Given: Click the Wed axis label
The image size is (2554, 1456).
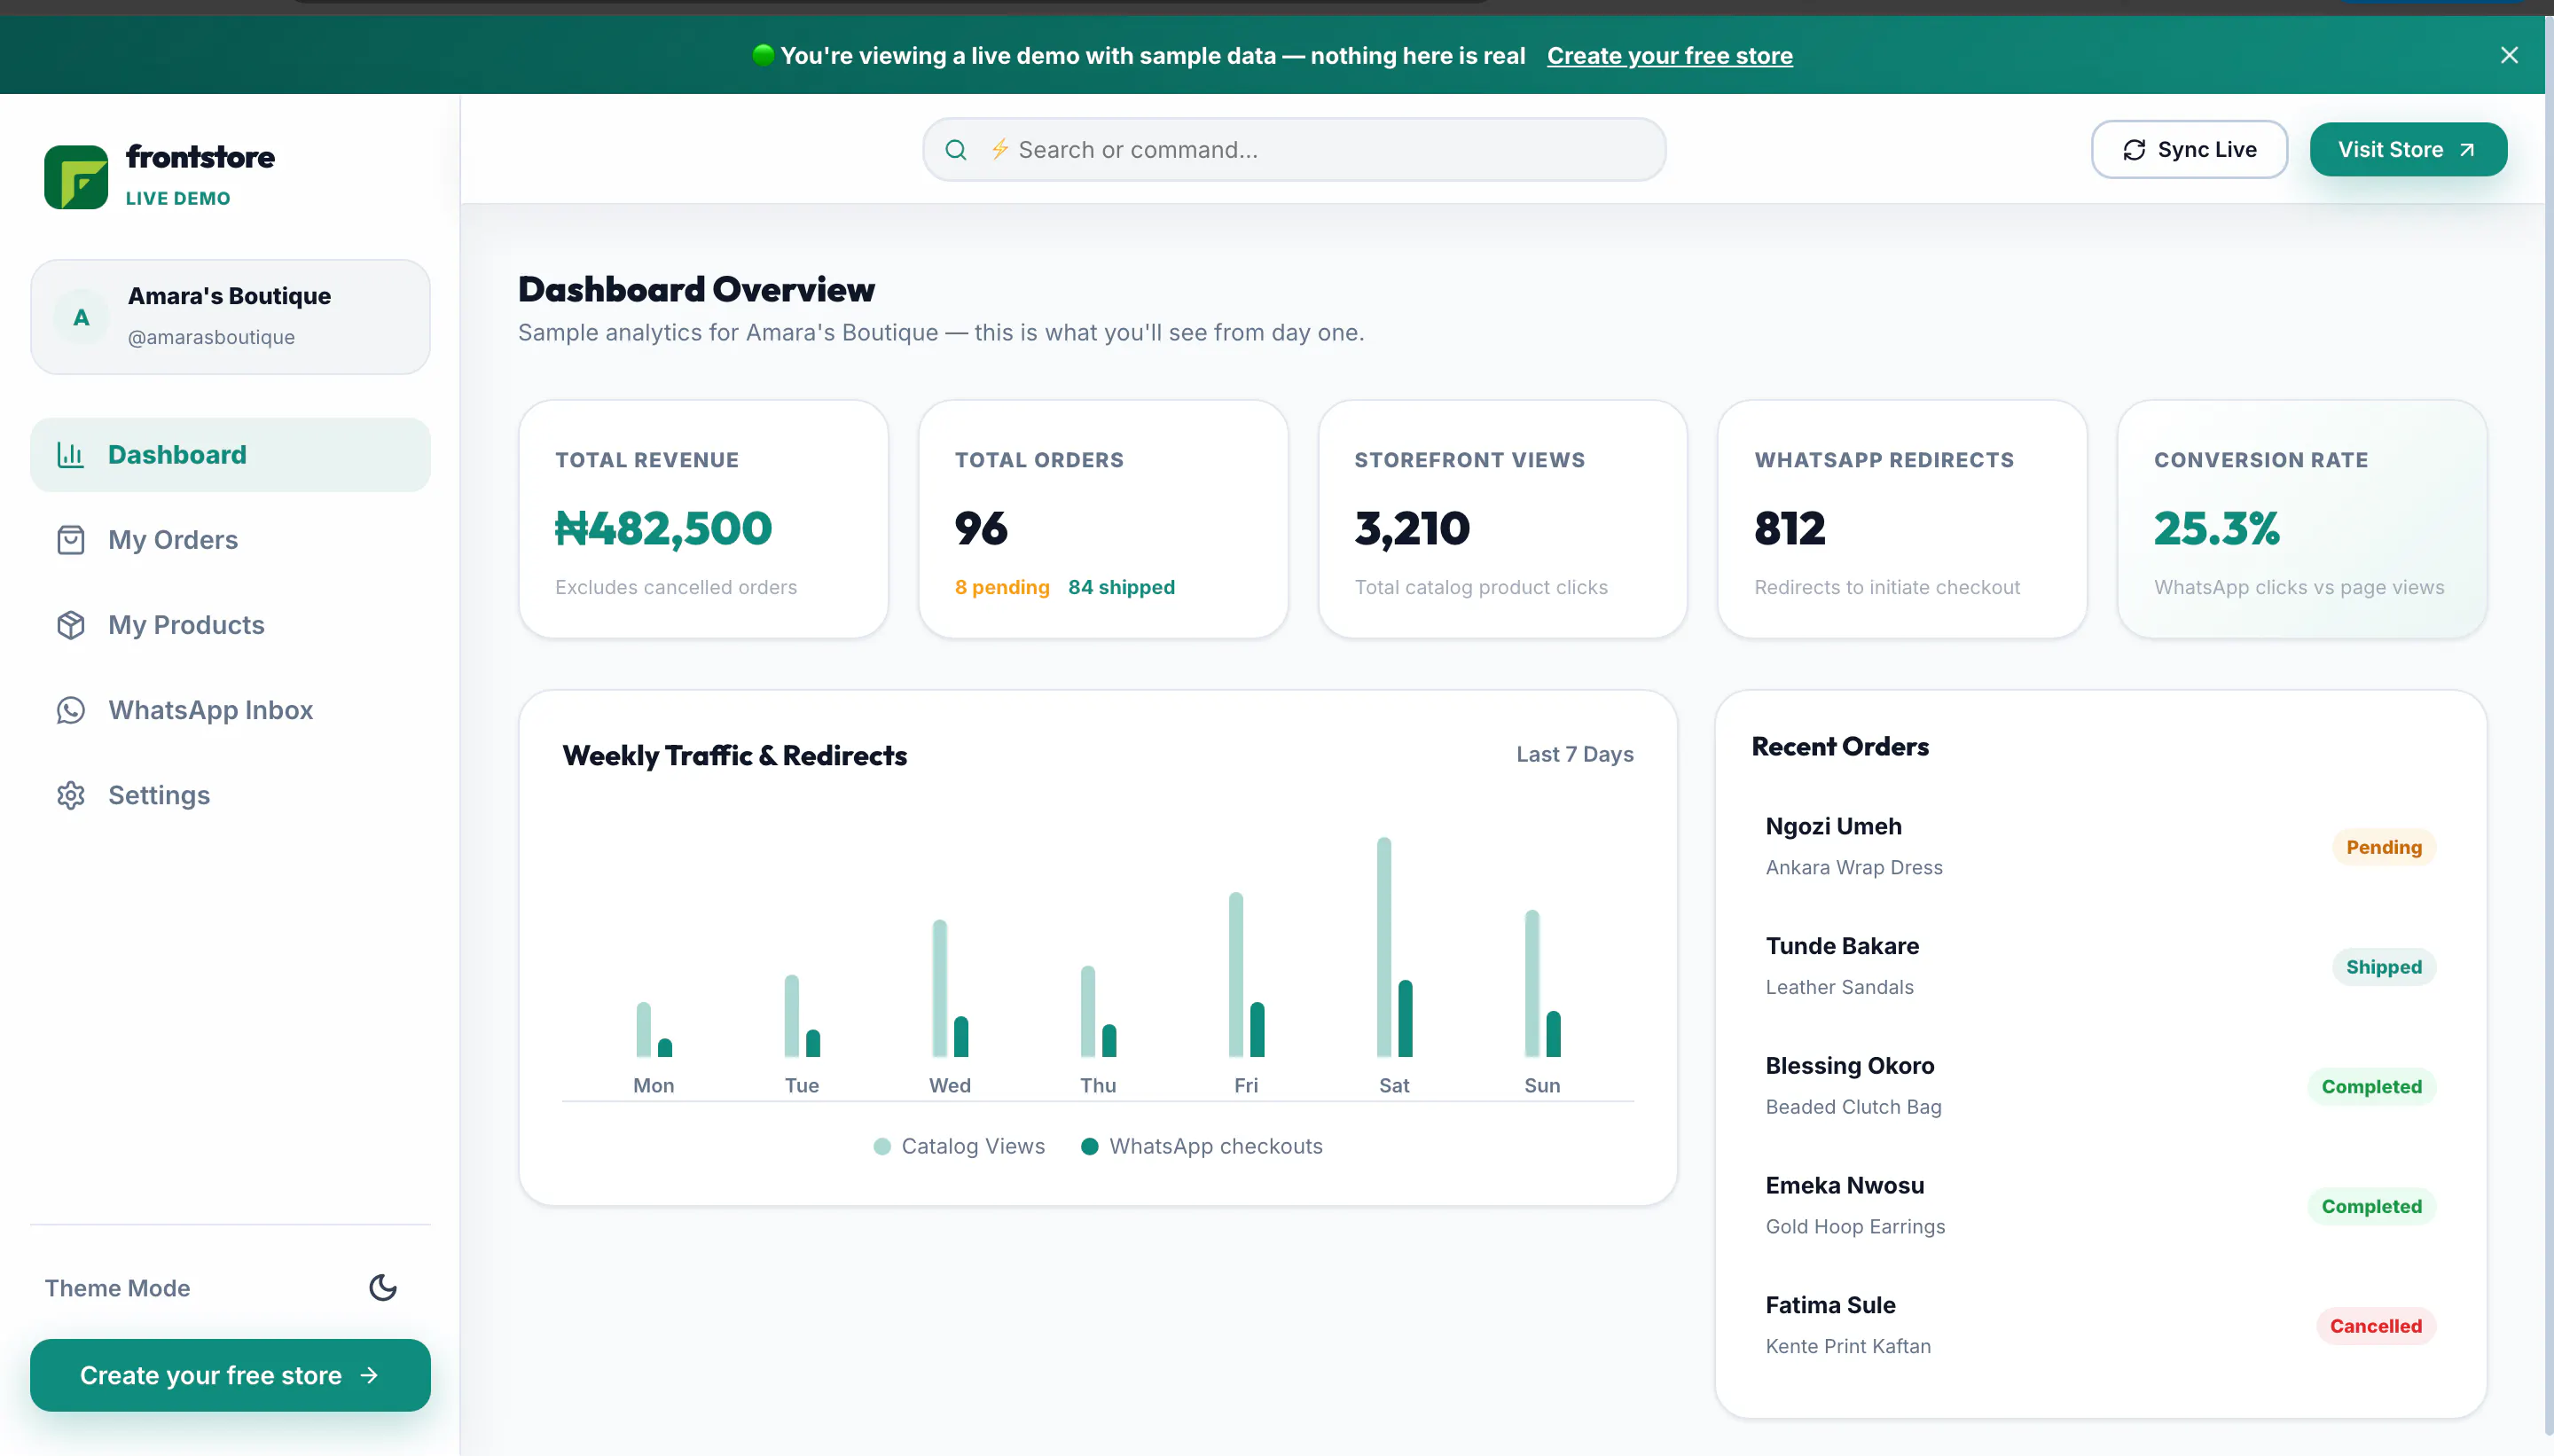Looking at the screenshot, I should (950, 1085).
